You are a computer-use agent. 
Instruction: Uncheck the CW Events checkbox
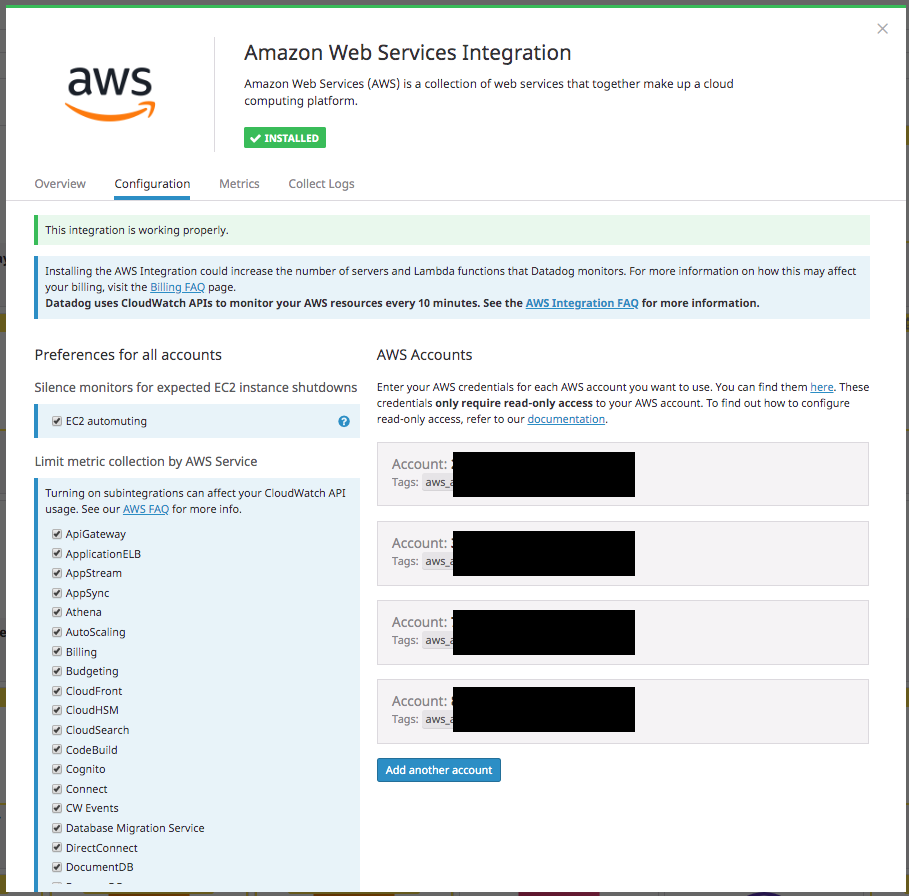click(57, 808)
